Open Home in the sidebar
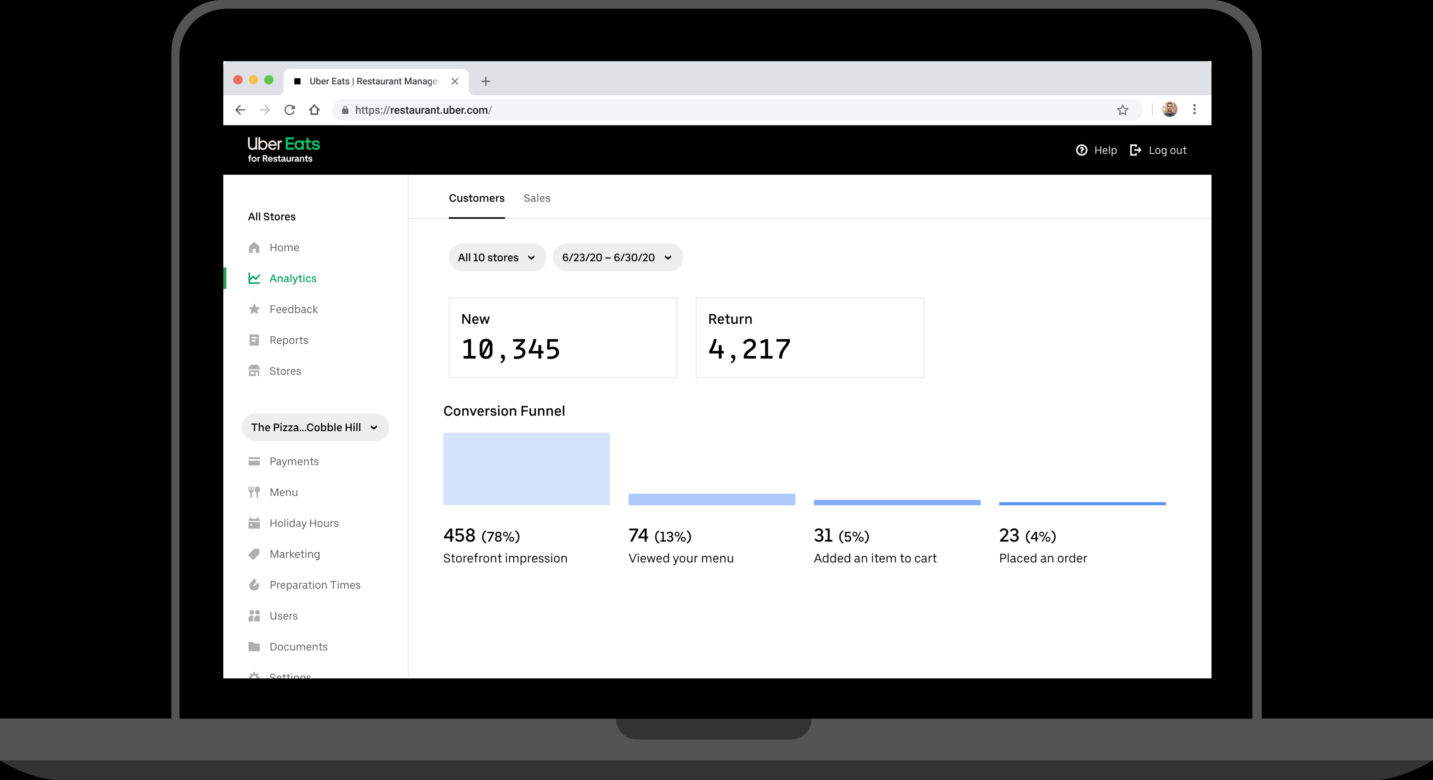 click(x=284, y=247)
